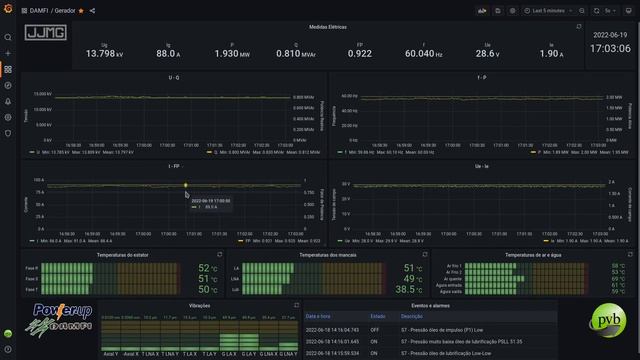
Task: Open Medidas Elétricas panel corner icon
Action: (x=579, y=27)
